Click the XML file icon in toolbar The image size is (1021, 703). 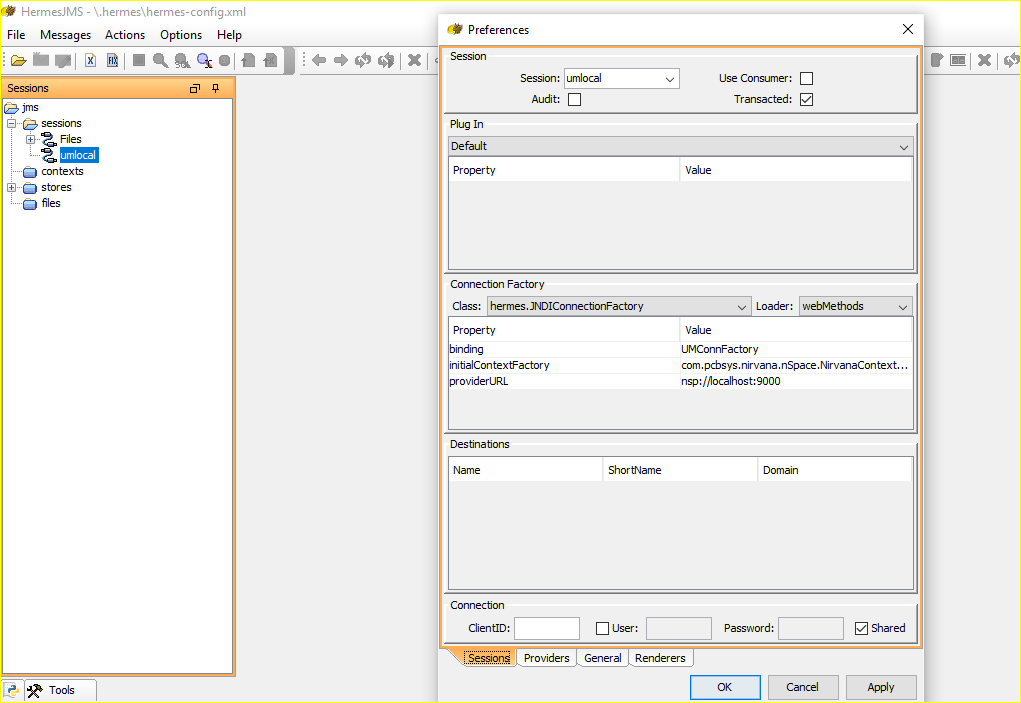[x=91, y=61]
